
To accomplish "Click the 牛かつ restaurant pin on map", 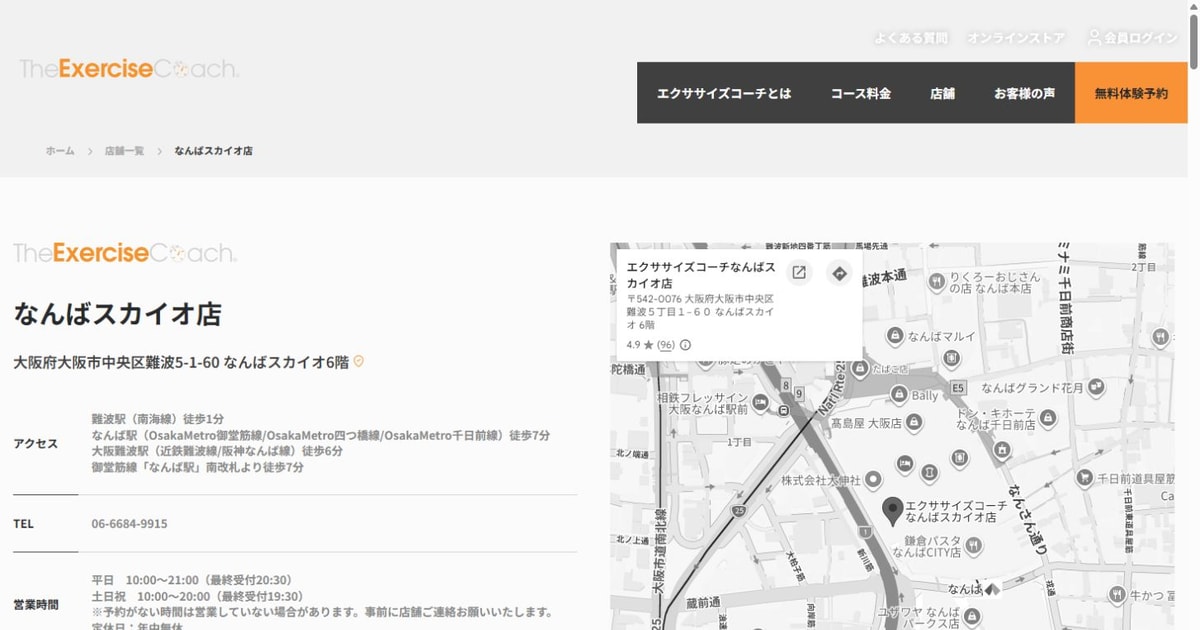I will click(1115, 595).
